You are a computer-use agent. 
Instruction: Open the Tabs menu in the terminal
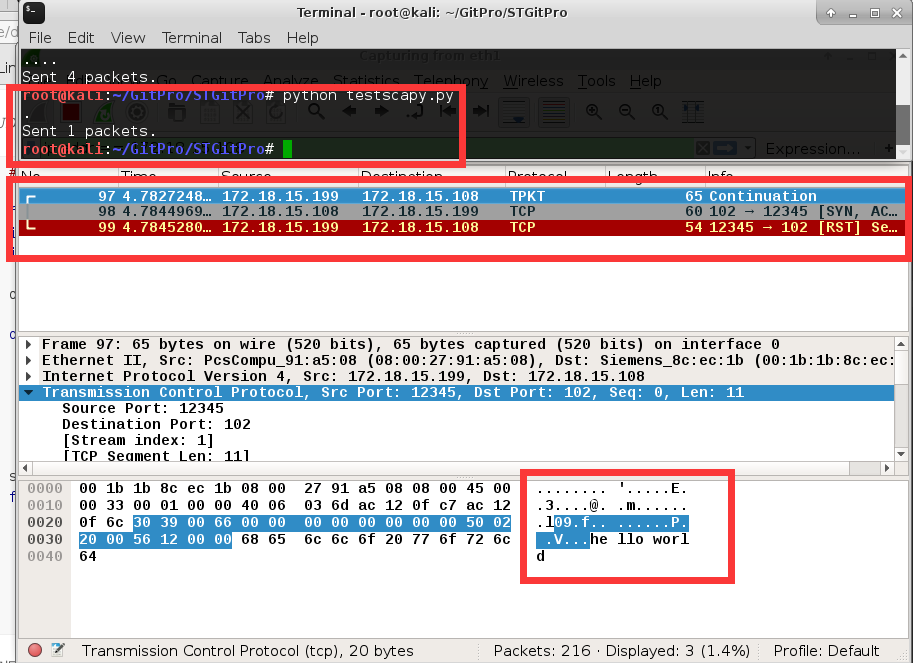pos(254,38)
